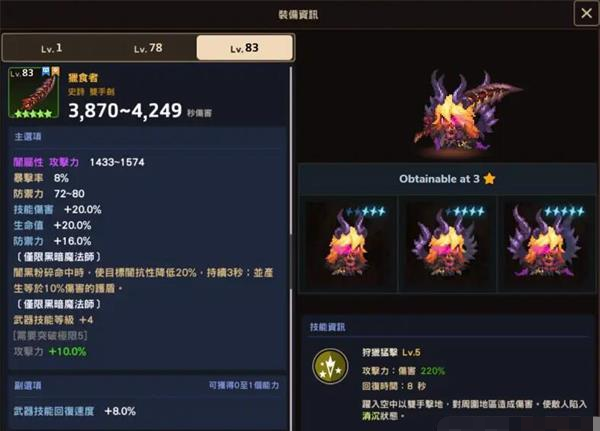Click the gold star beside Obtainable at 3
600x431 pixels.
pyautogui.click(x=489, y=178)
